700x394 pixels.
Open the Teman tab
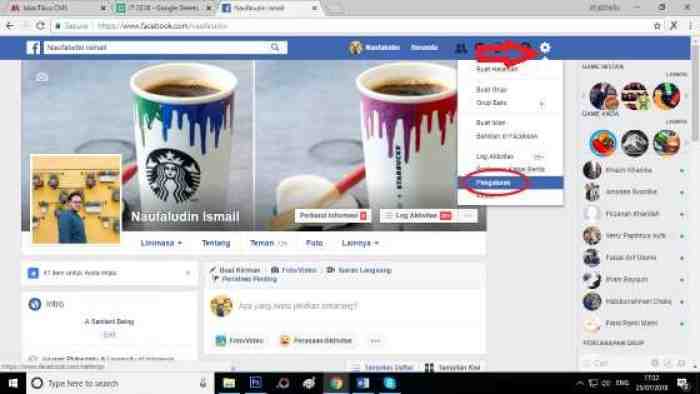(268, 243)
